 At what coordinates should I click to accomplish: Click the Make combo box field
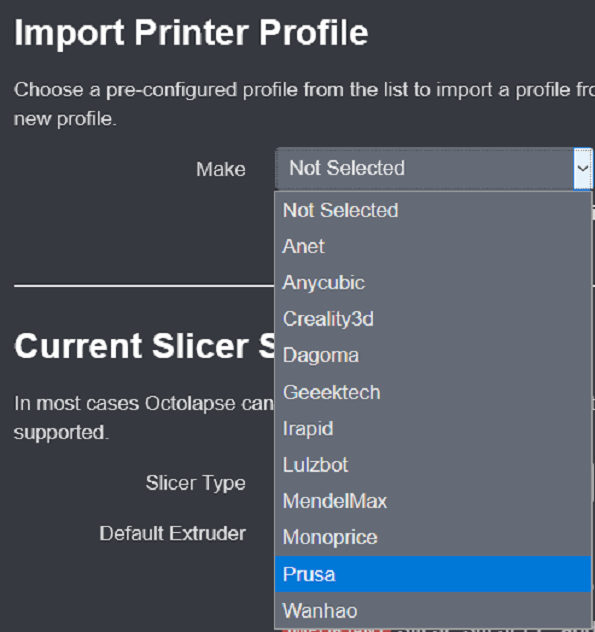point(434,168)
